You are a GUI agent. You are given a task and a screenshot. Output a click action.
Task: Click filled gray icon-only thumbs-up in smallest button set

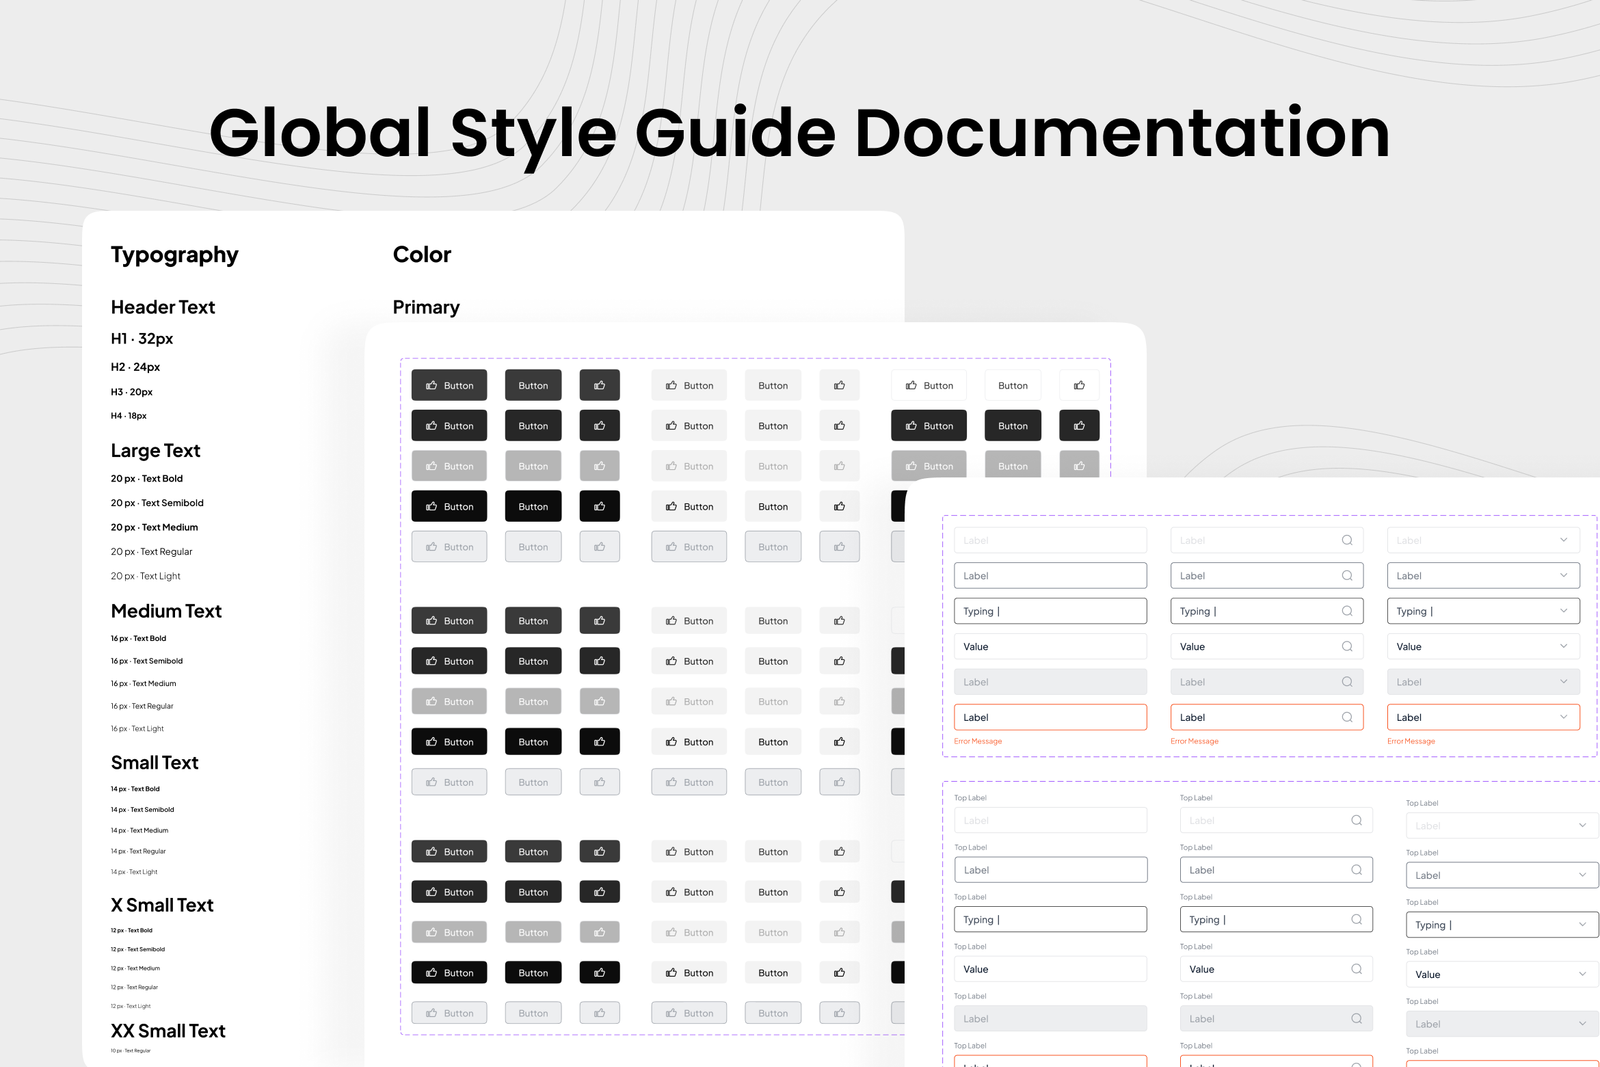(x=600, y=932)
